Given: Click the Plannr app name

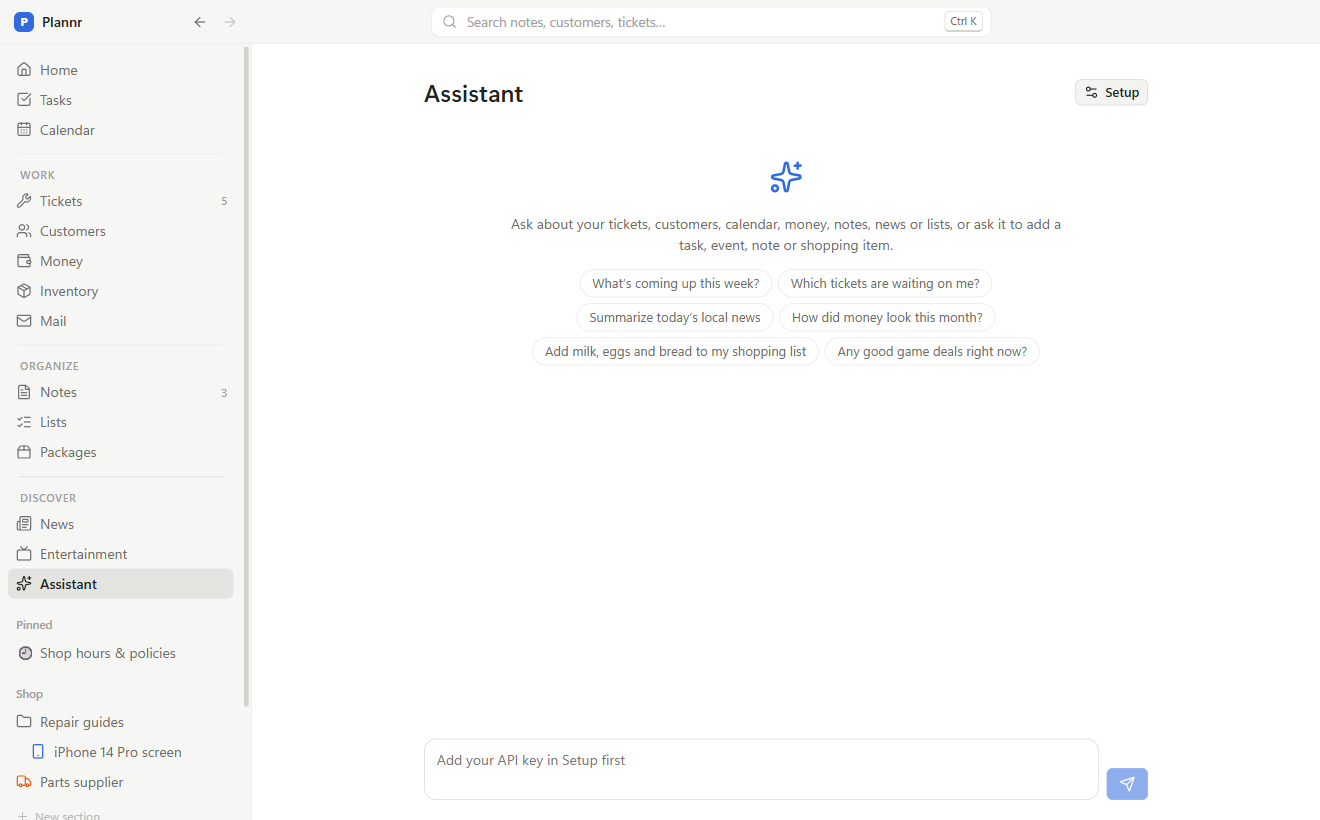Looking at the screenshot, I should (62, 22).
